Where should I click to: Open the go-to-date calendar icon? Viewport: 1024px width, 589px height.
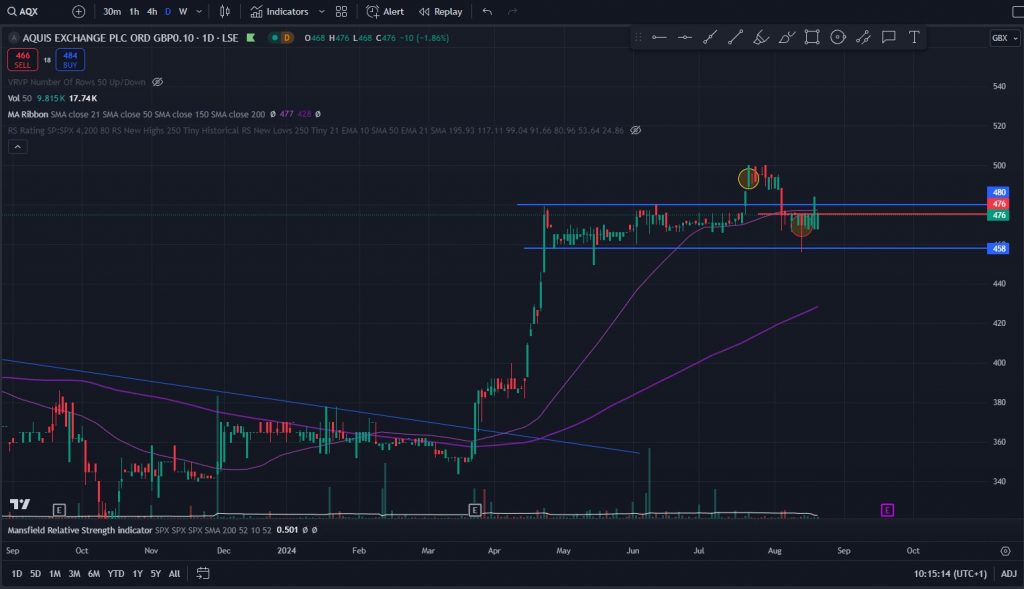coord(203,573)
